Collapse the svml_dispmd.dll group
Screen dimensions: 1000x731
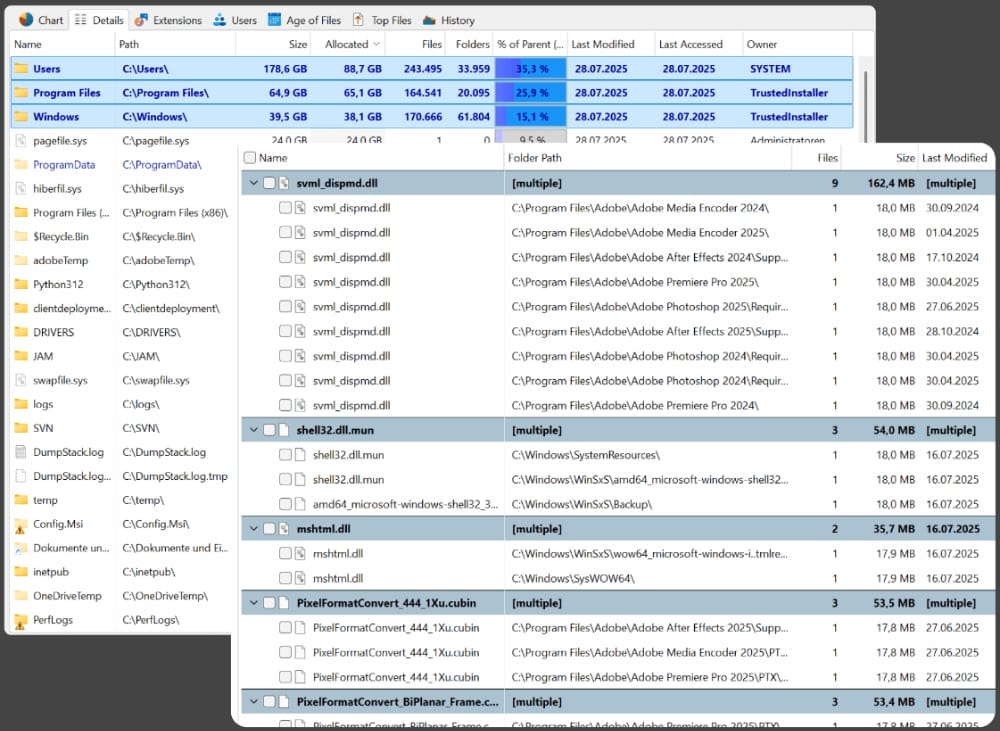253,183
